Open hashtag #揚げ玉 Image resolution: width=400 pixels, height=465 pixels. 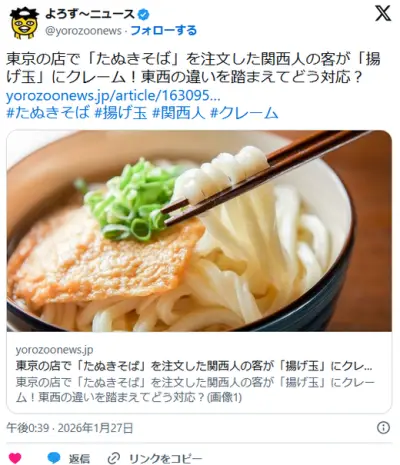121,113
